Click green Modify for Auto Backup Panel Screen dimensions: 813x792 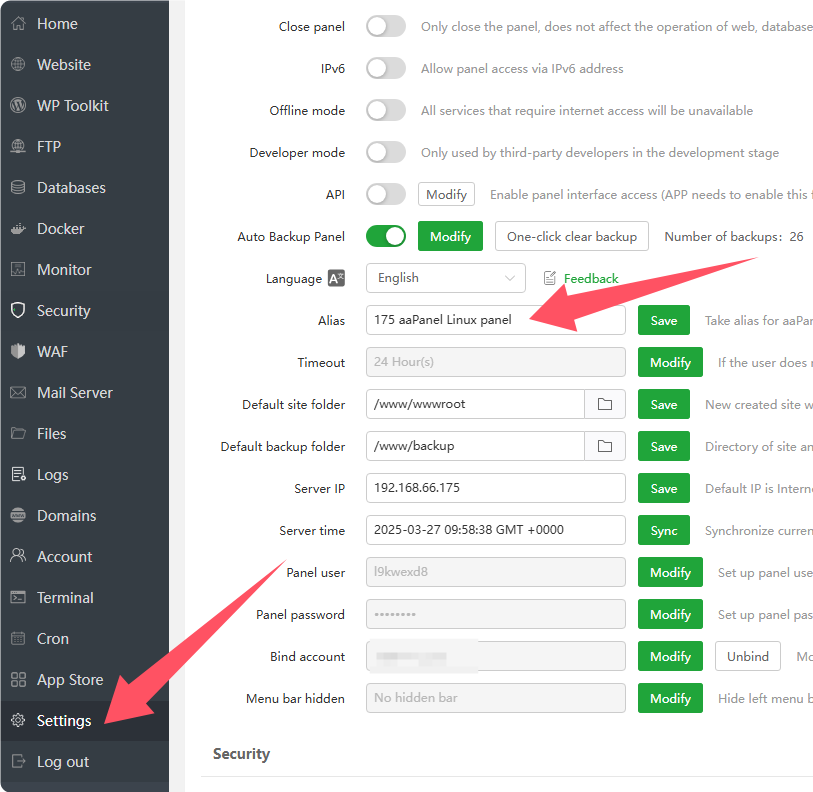[x=450, y=237]
